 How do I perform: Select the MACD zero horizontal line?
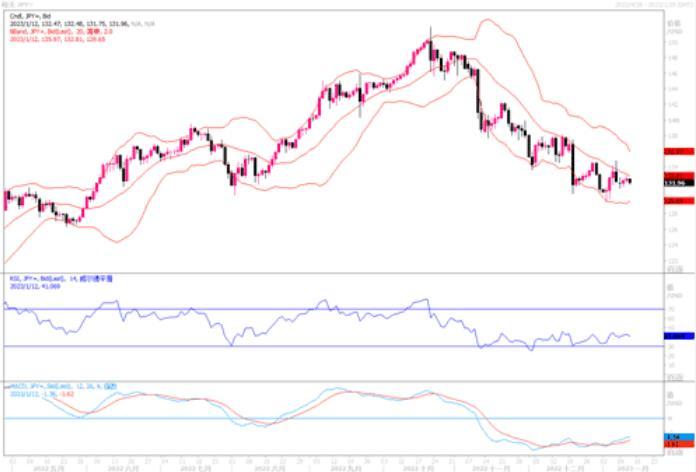click(x=300, y=418)
